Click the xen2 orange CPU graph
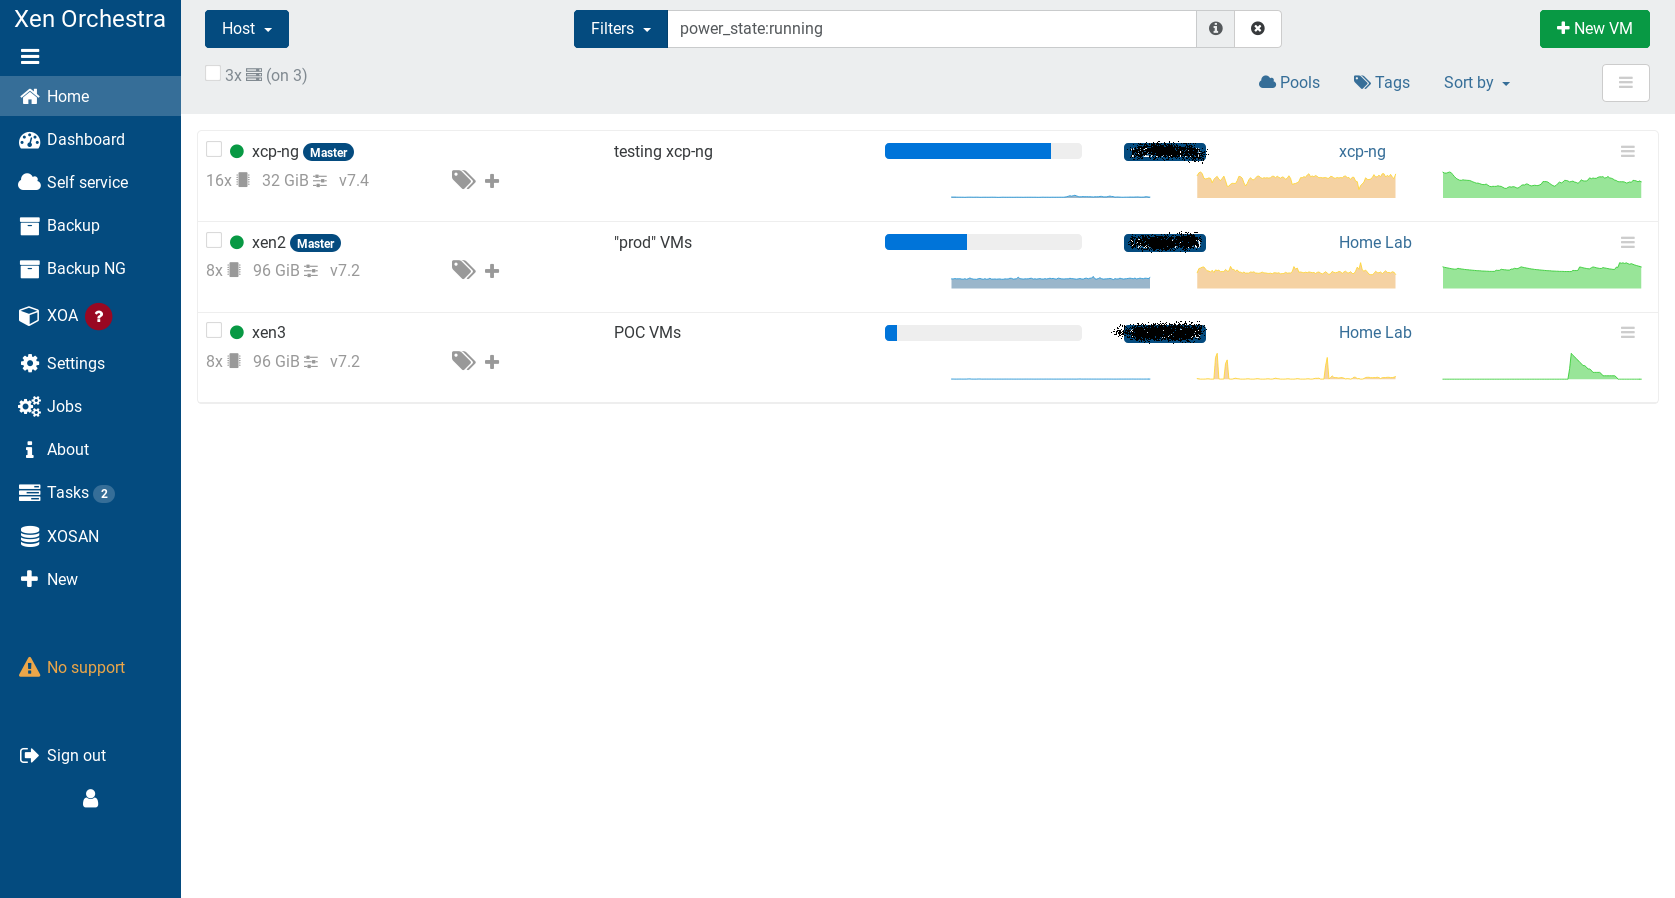The height and width of the screenshot is (898, 1675). point(1296,275)
